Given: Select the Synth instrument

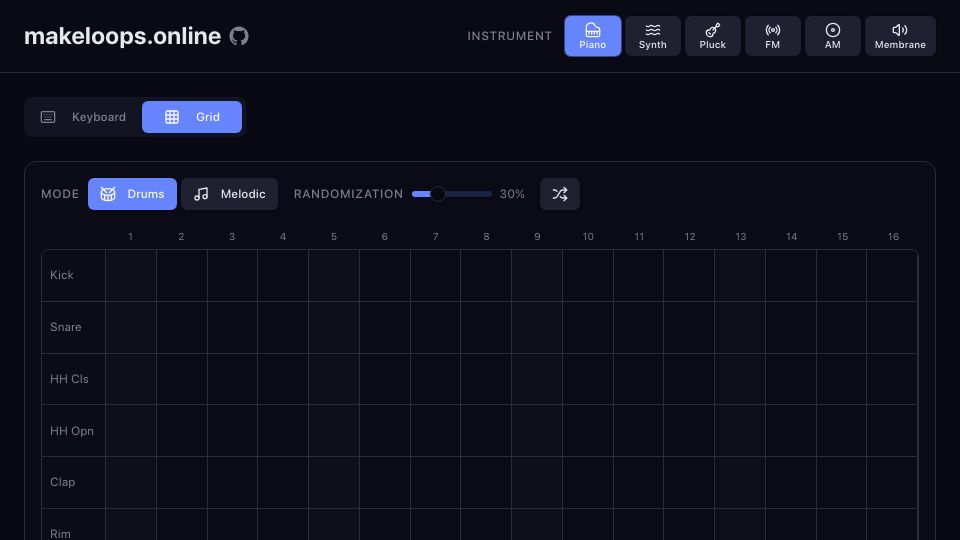Looking at the screenshot, I should 653,36.
